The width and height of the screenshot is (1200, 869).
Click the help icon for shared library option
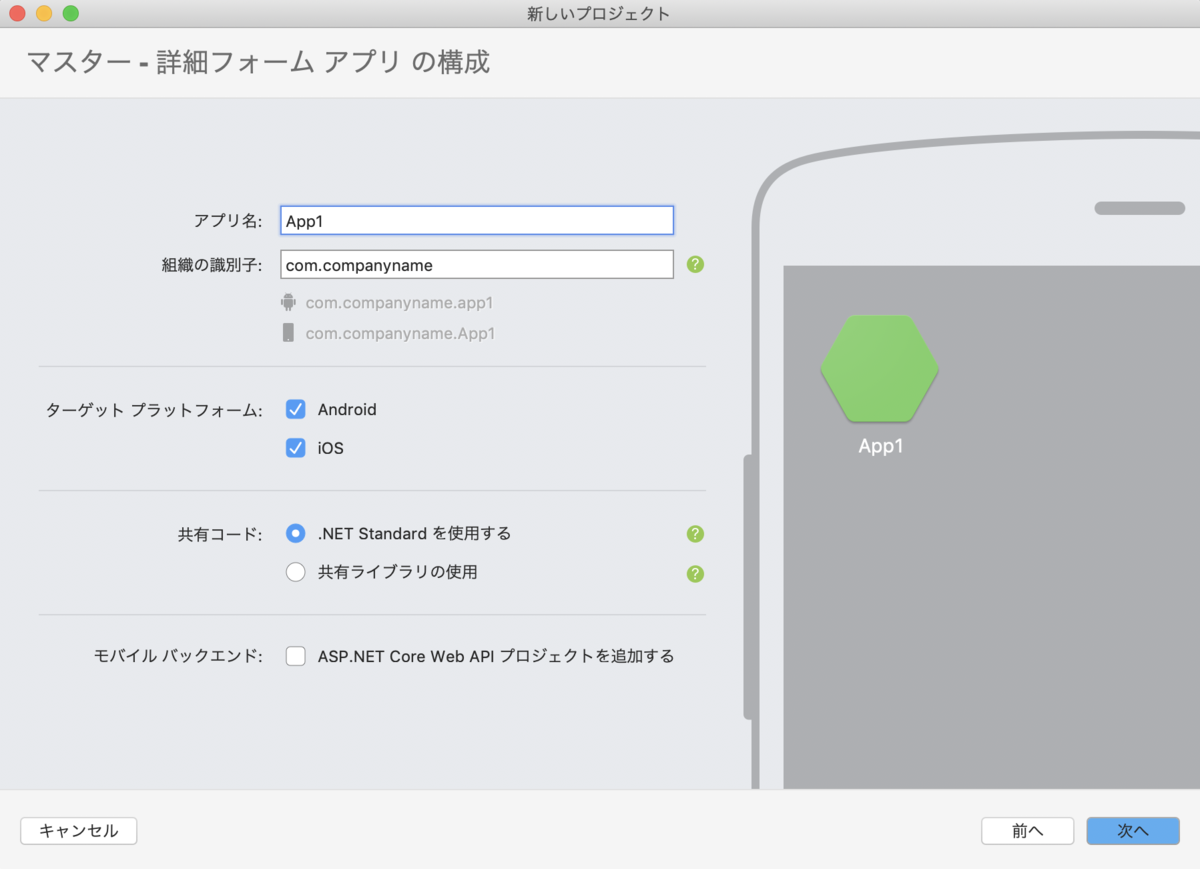(x=696, y=574)
